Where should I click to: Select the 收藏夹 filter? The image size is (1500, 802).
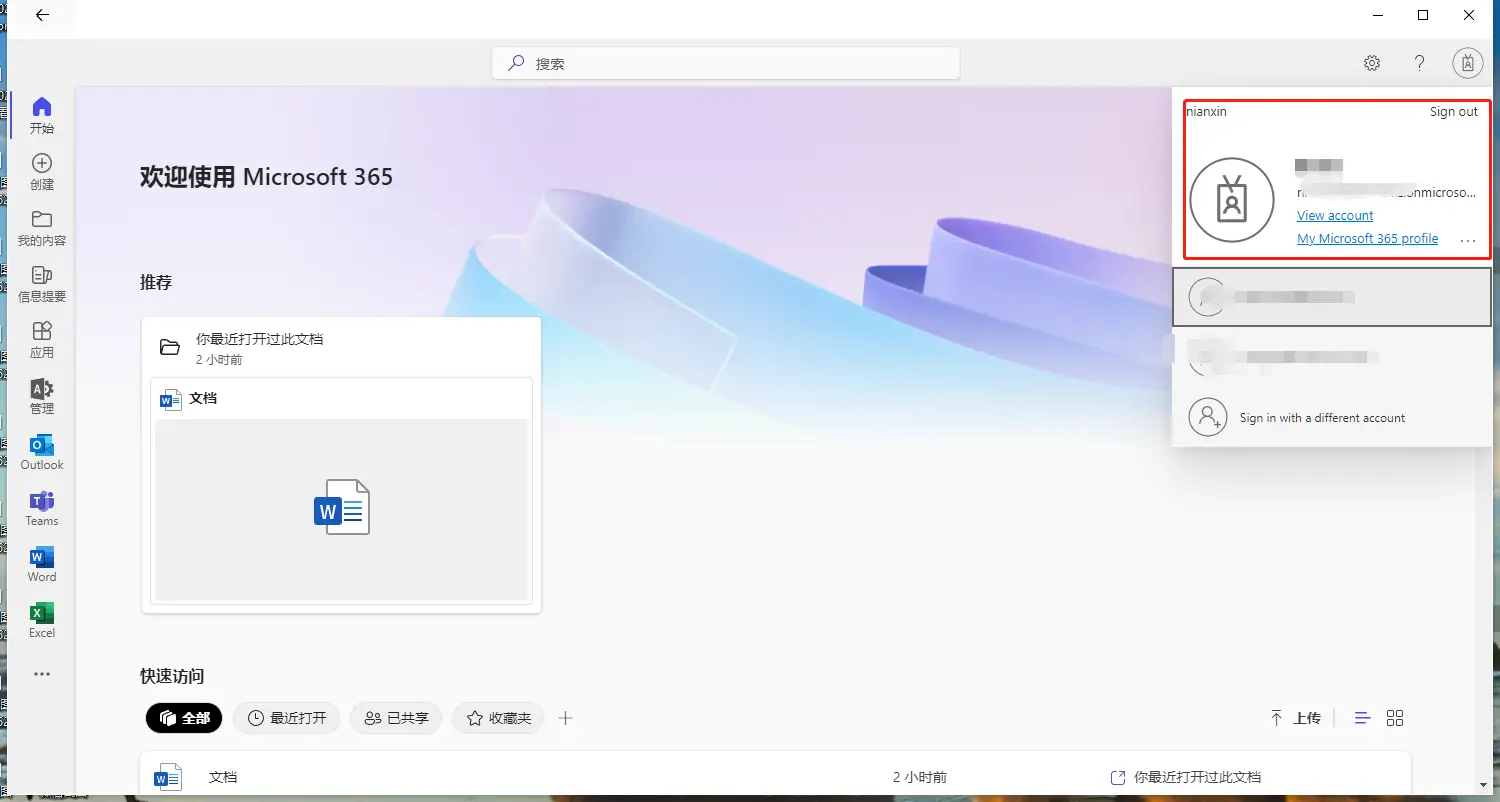[498, 717]
